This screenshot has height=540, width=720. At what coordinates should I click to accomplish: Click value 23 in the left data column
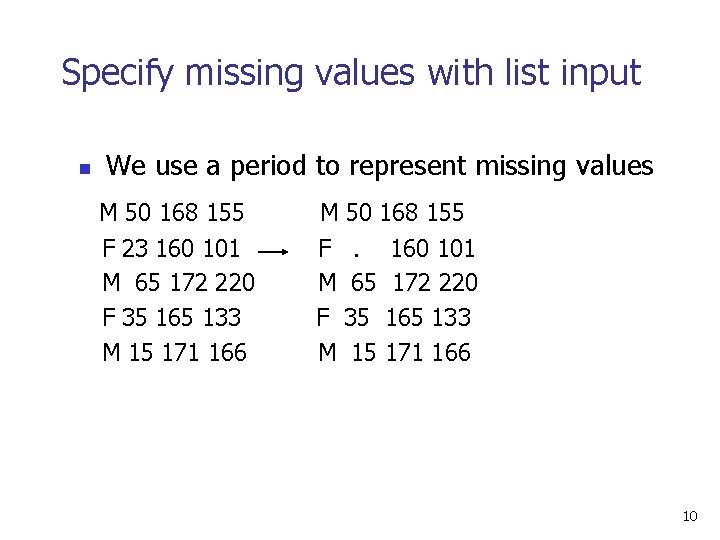[135, 248]
